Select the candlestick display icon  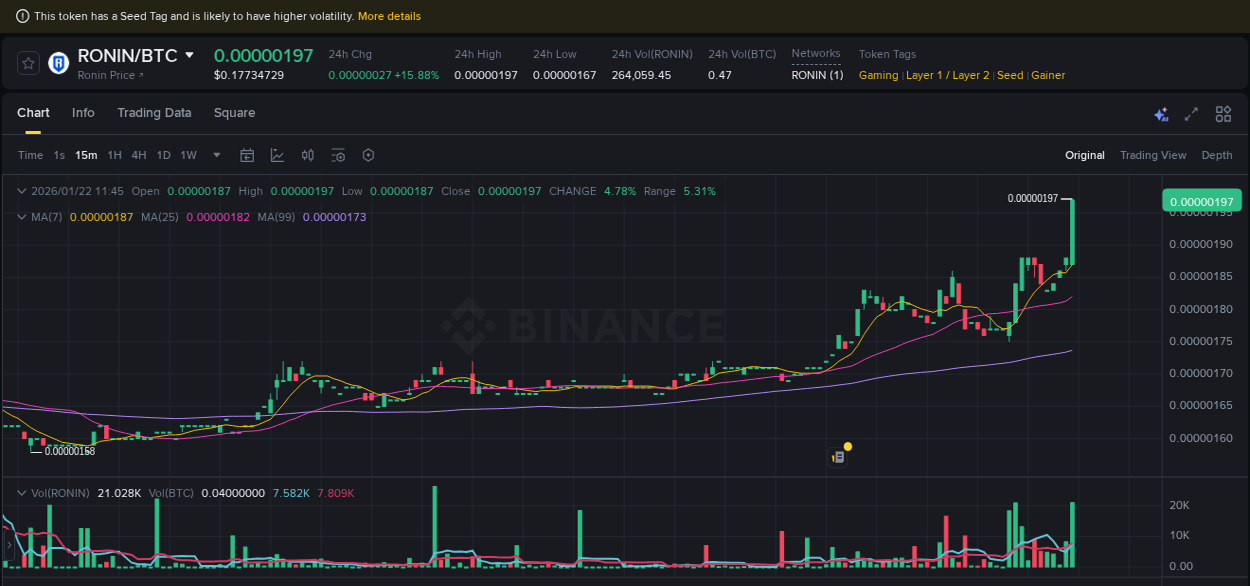tap(307, 155)
